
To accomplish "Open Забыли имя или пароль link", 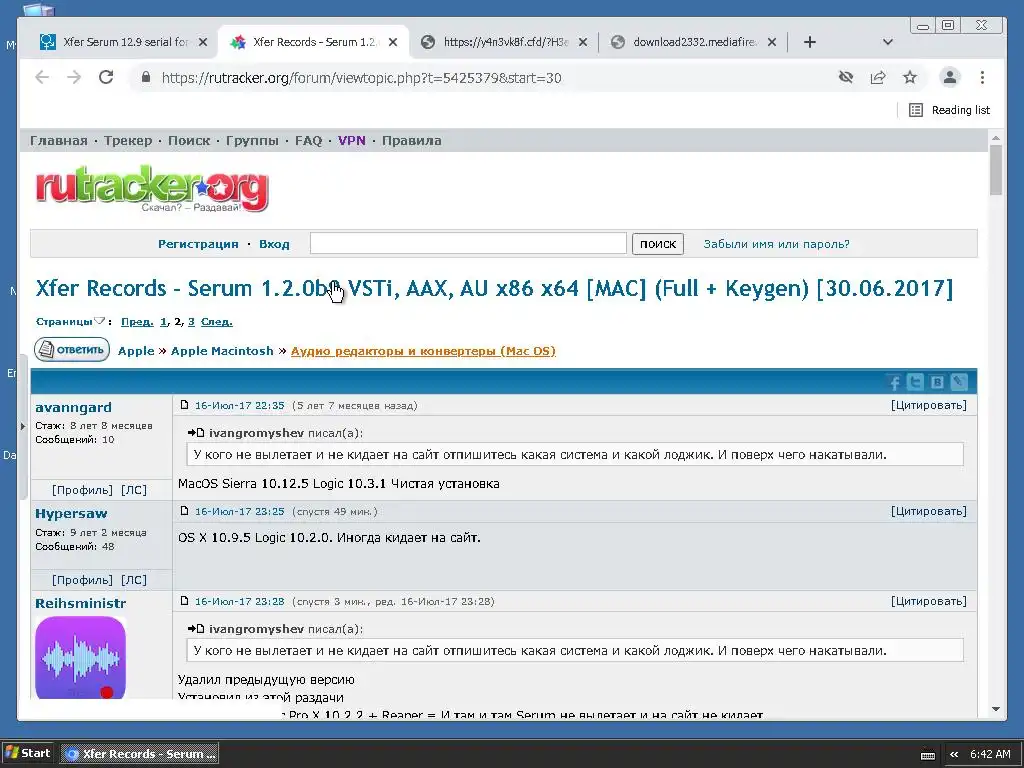I will (x=776, y=244).
